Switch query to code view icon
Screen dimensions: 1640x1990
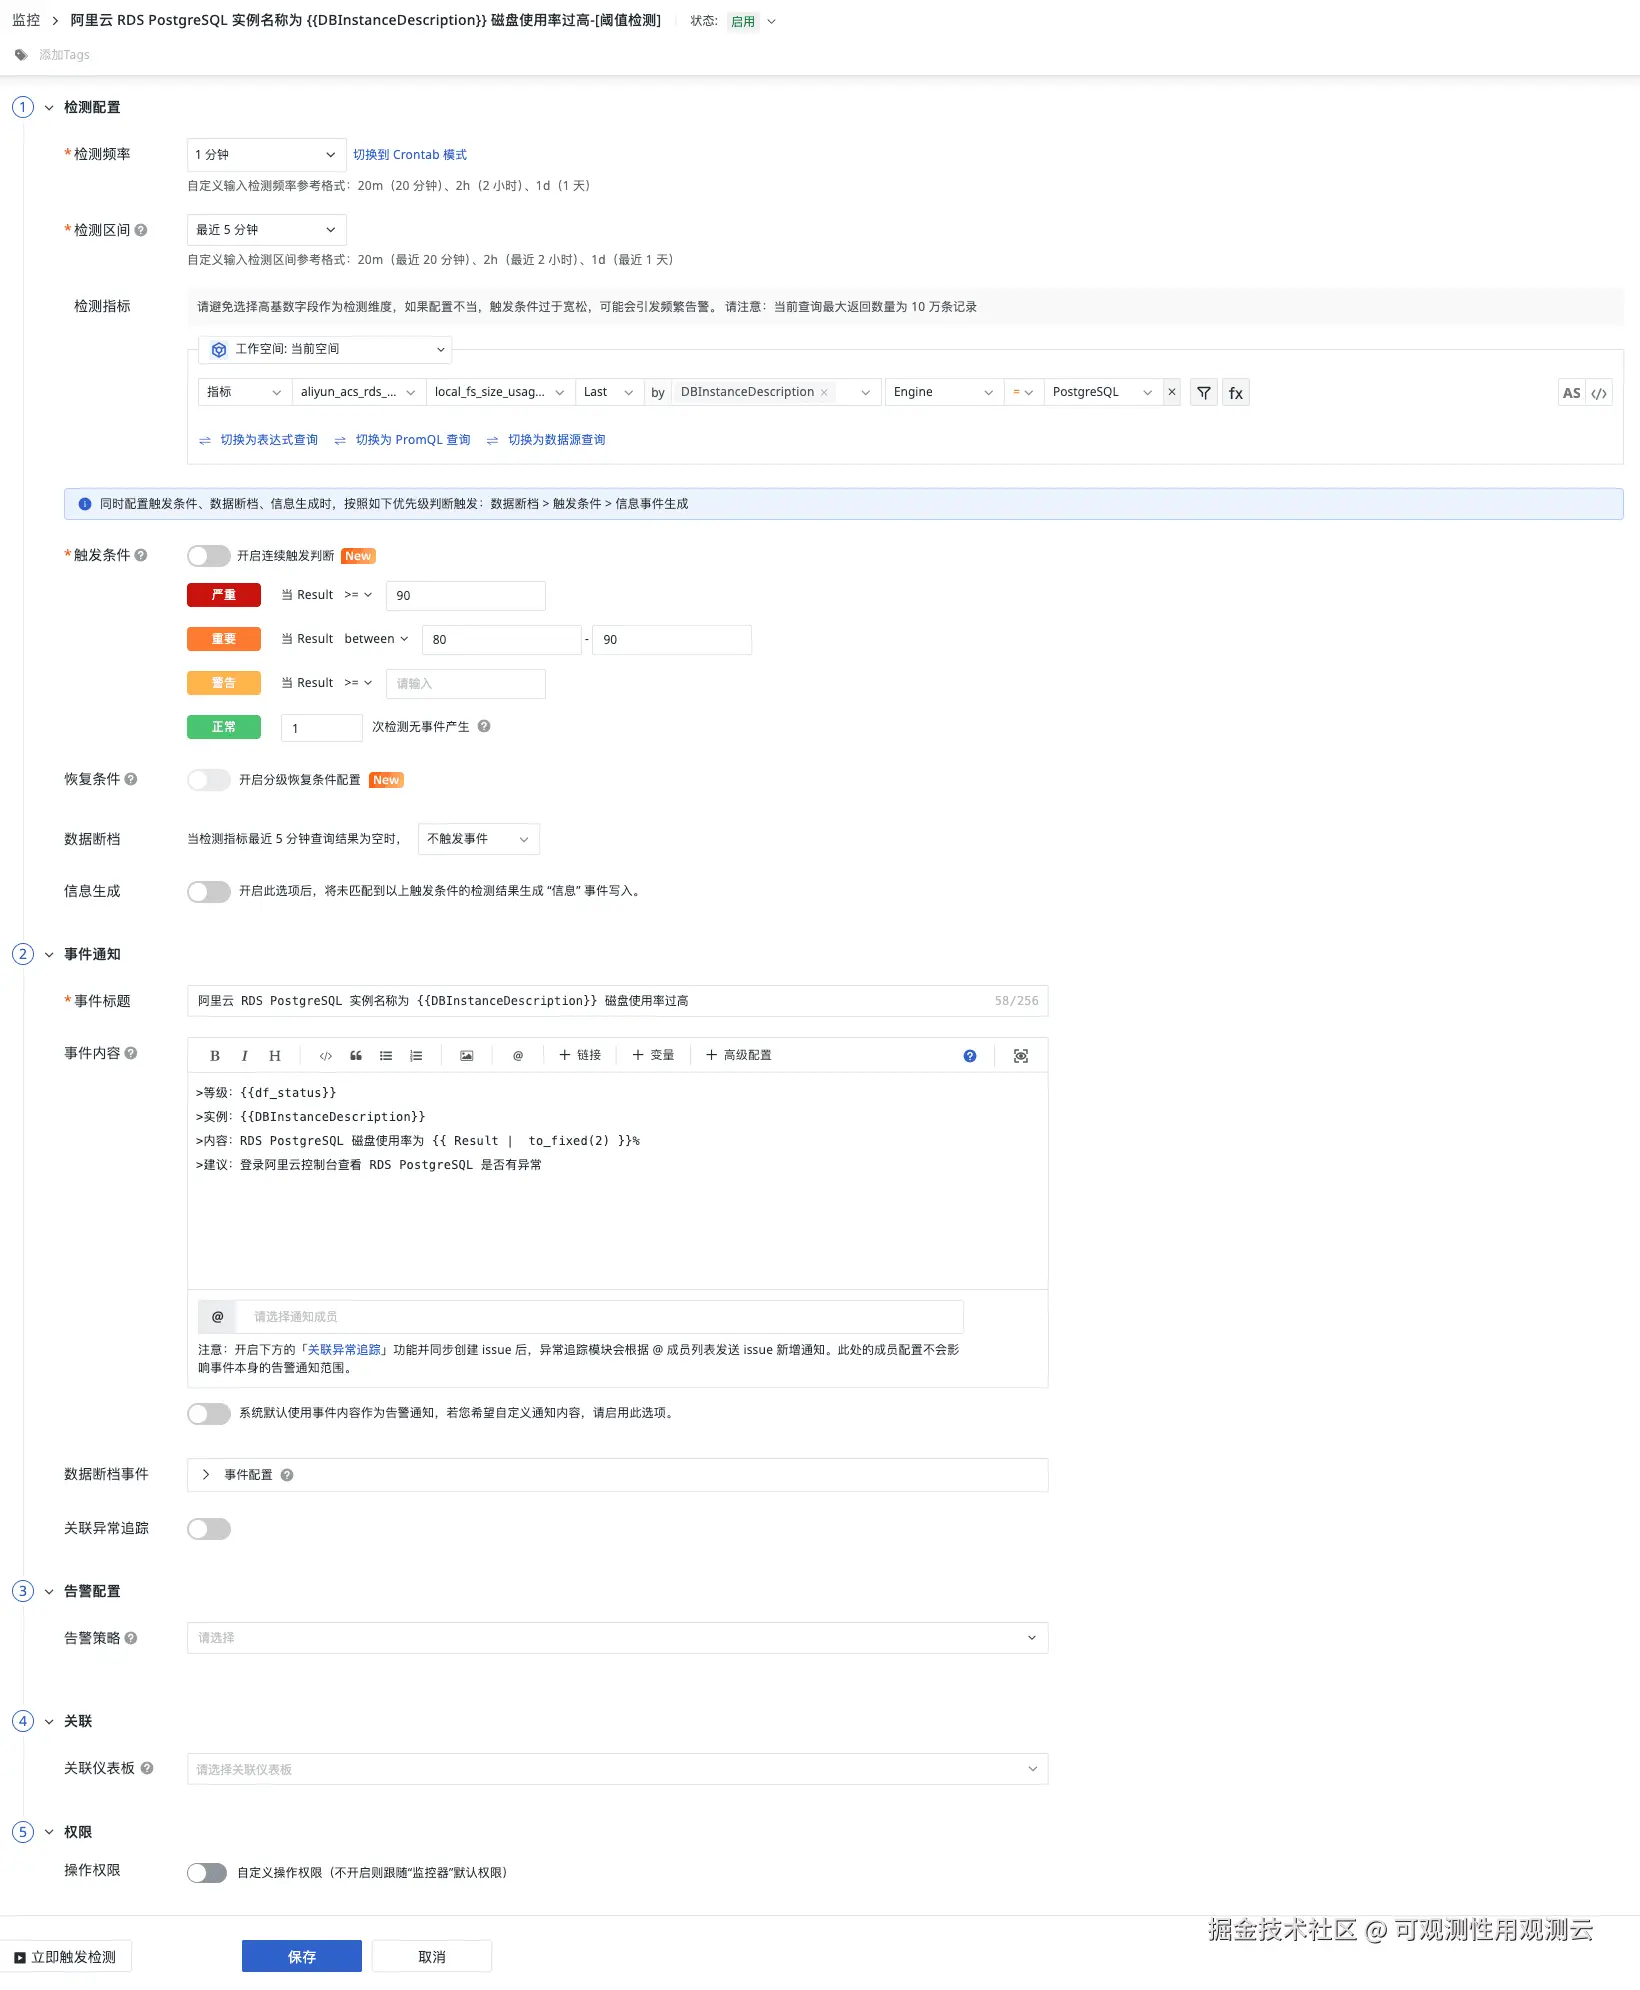[x=1599, y=393]
